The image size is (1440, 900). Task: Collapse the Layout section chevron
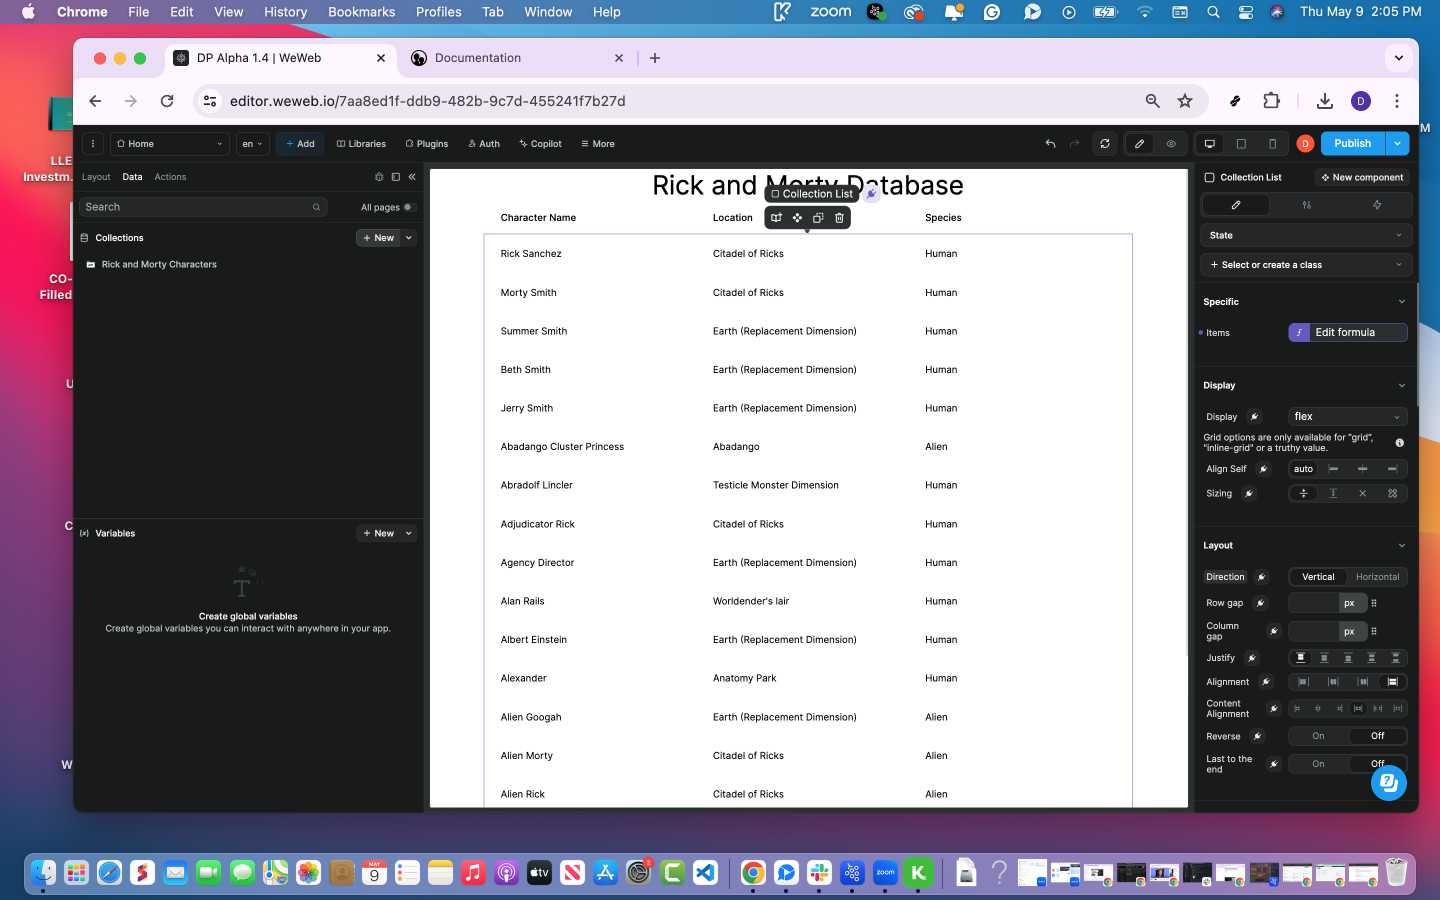click(x=1401, y=546)
